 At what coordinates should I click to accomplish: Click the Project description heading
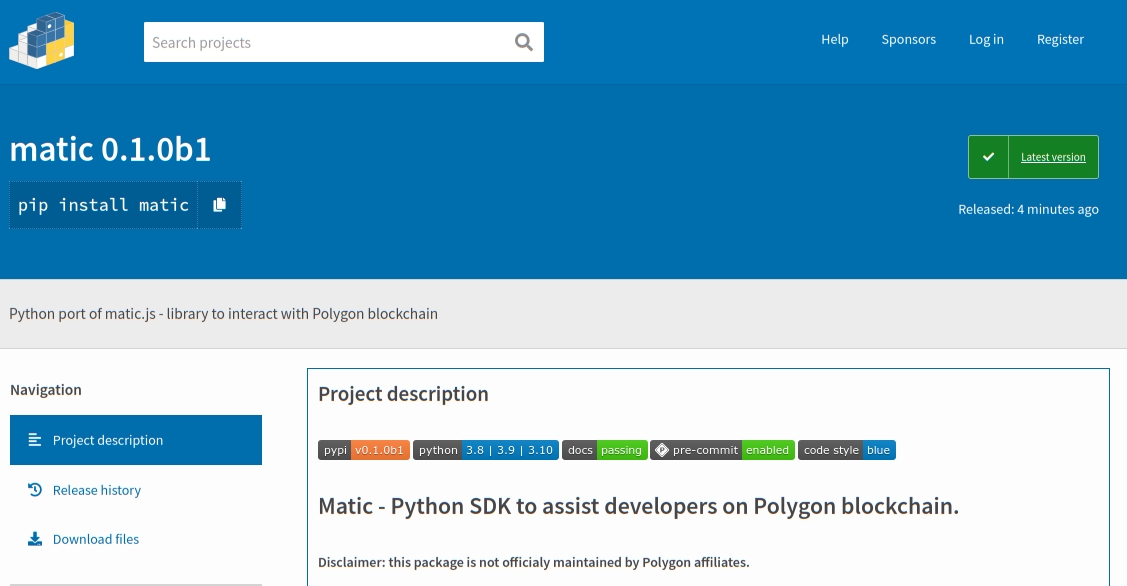coord(403,394)
